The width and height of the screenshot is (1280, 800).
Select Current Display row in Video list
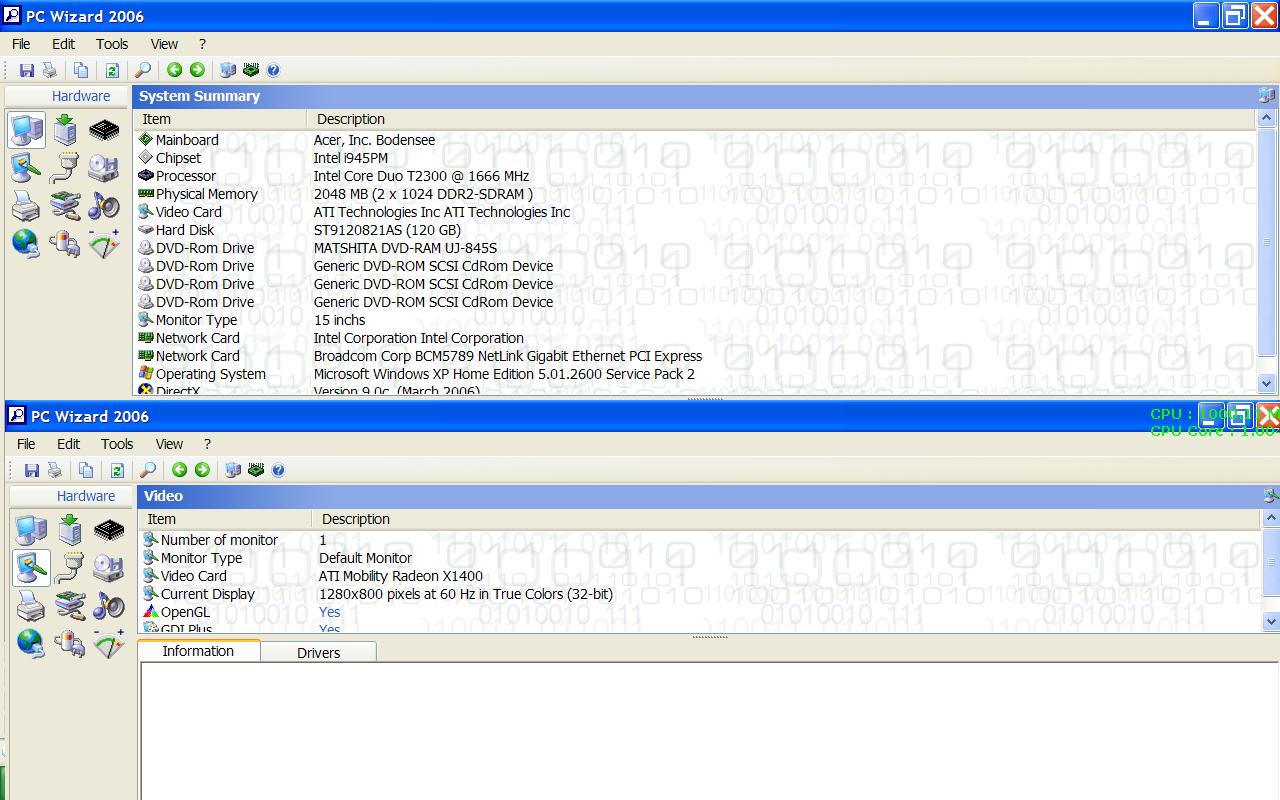[x=208, y=594]
